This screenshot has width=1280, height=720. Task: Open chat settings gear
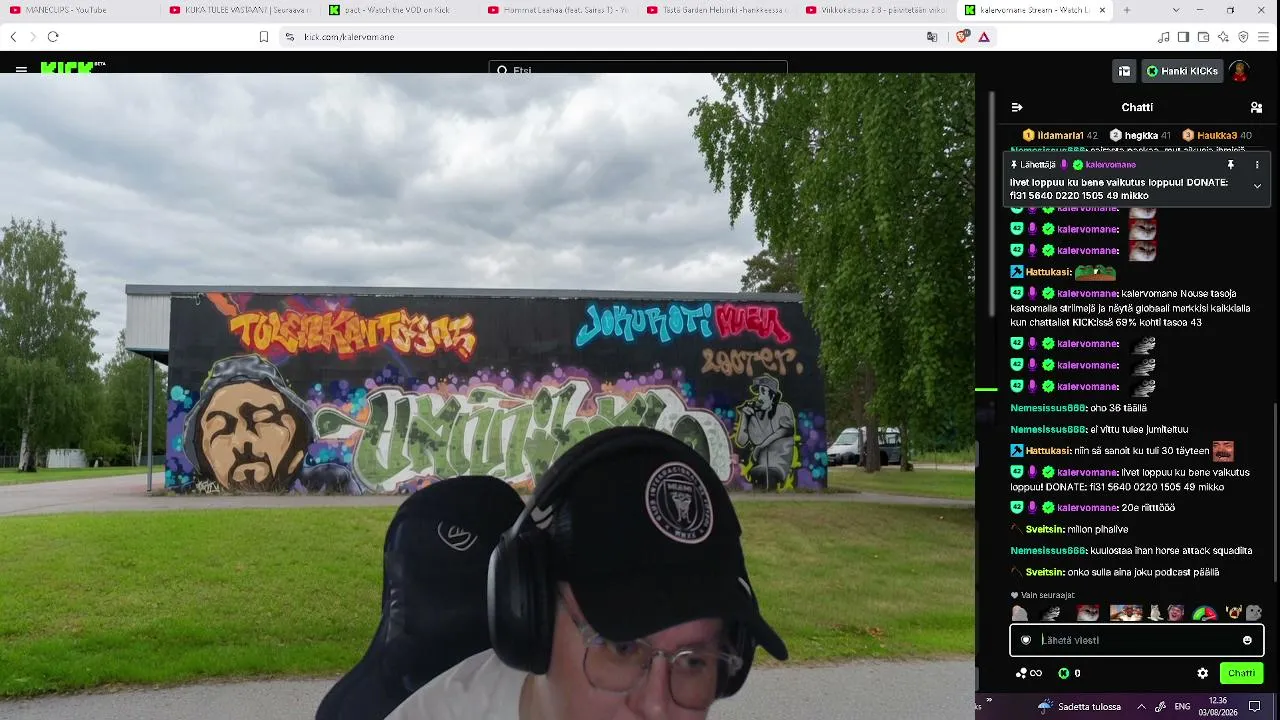point(1202,673)
